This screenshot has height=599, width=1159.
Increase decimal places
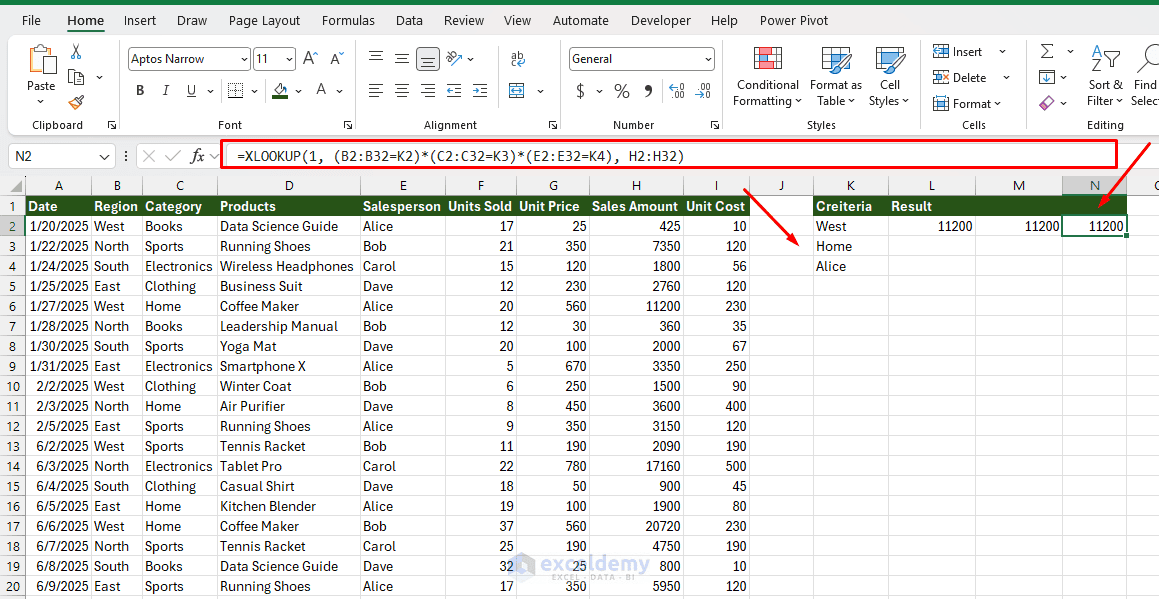[676, 91]
